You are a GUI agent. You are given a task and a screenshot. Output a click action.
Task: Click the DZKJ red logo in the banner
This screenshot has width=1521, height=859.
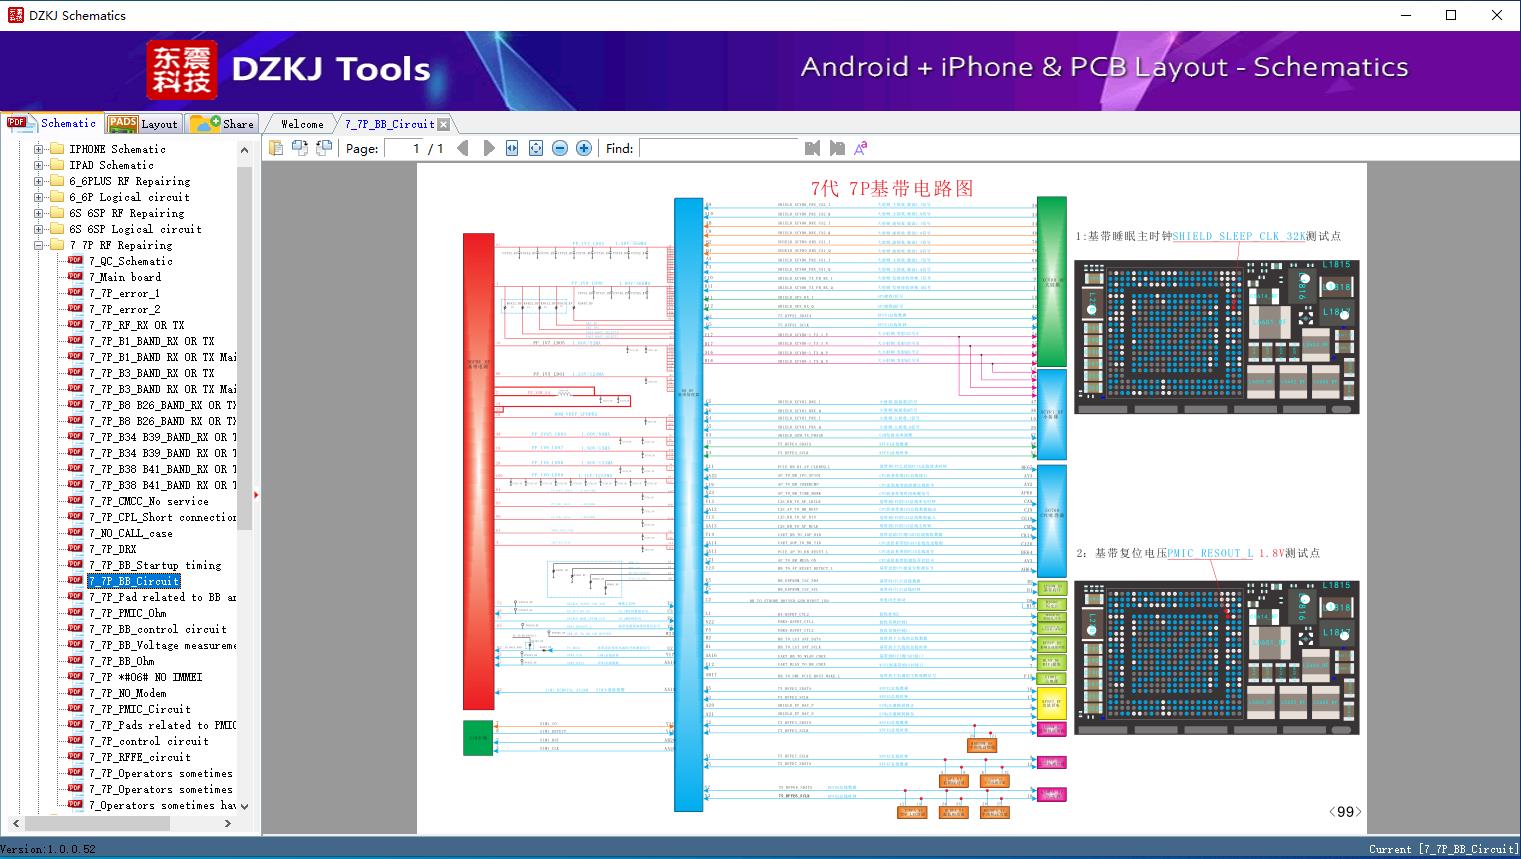click(x=182, y=70)
